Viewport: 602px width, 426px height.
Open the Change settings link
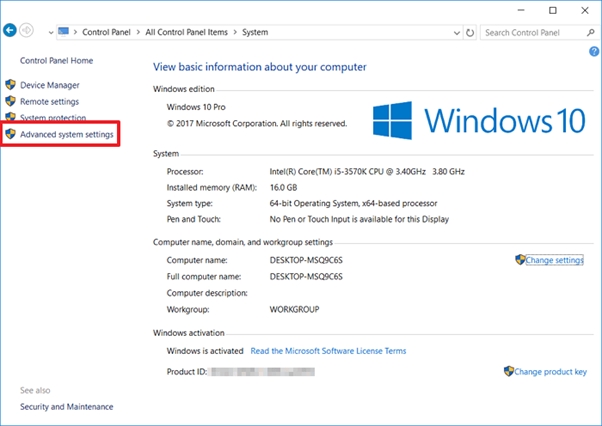click(554, 260)
